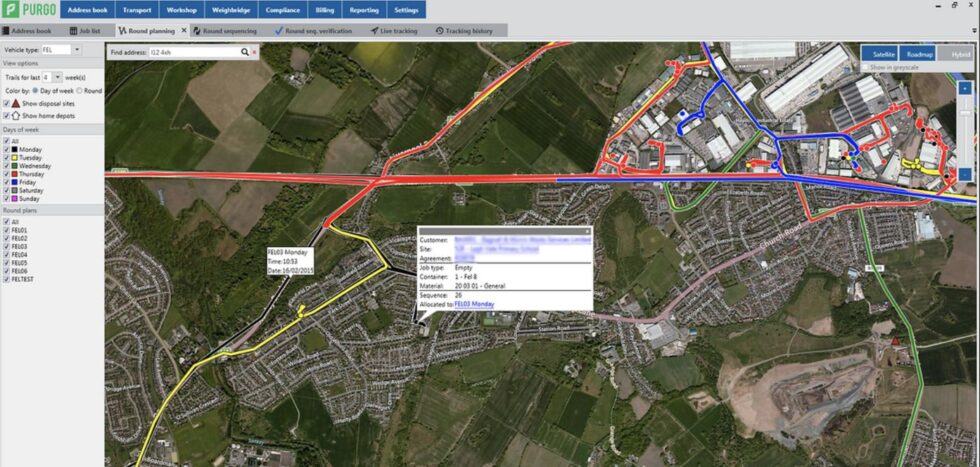
Task: Click the Purgo logo
Action: pos(29,10)
